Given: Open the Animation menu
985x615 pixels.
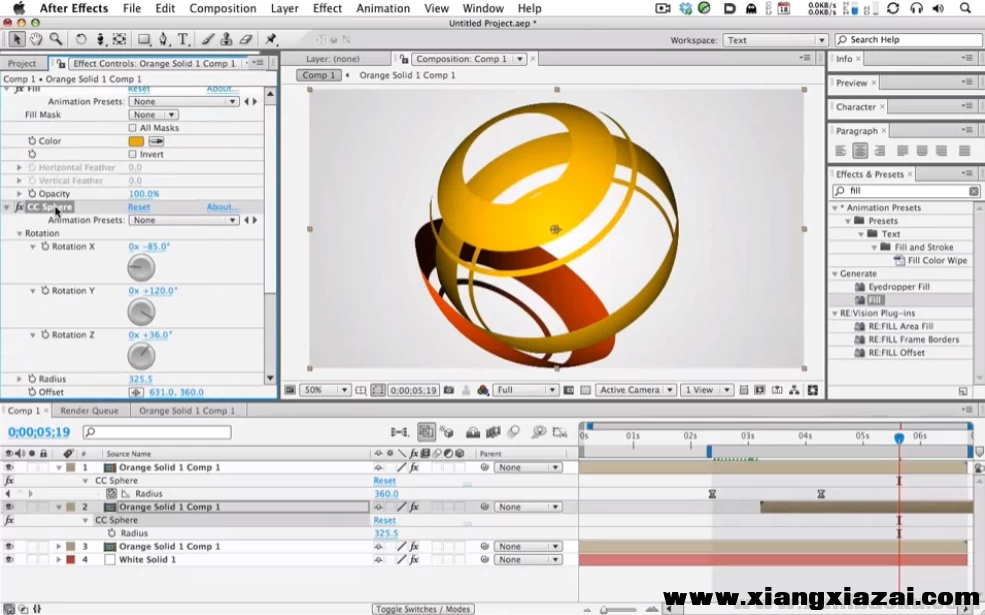Looking at the screenshot, I should coord(383,8).
